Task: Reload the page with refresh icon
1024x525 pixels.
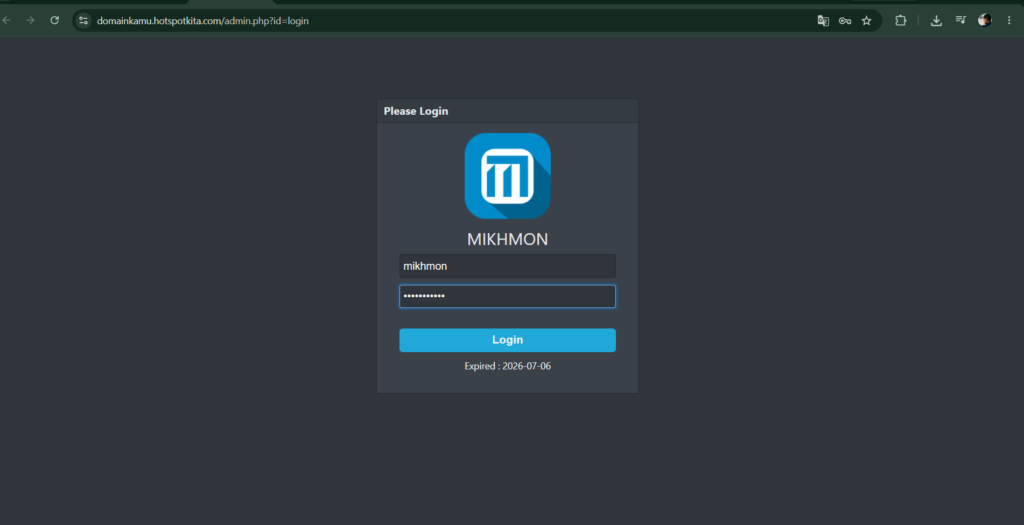Action: coord(55,20)
